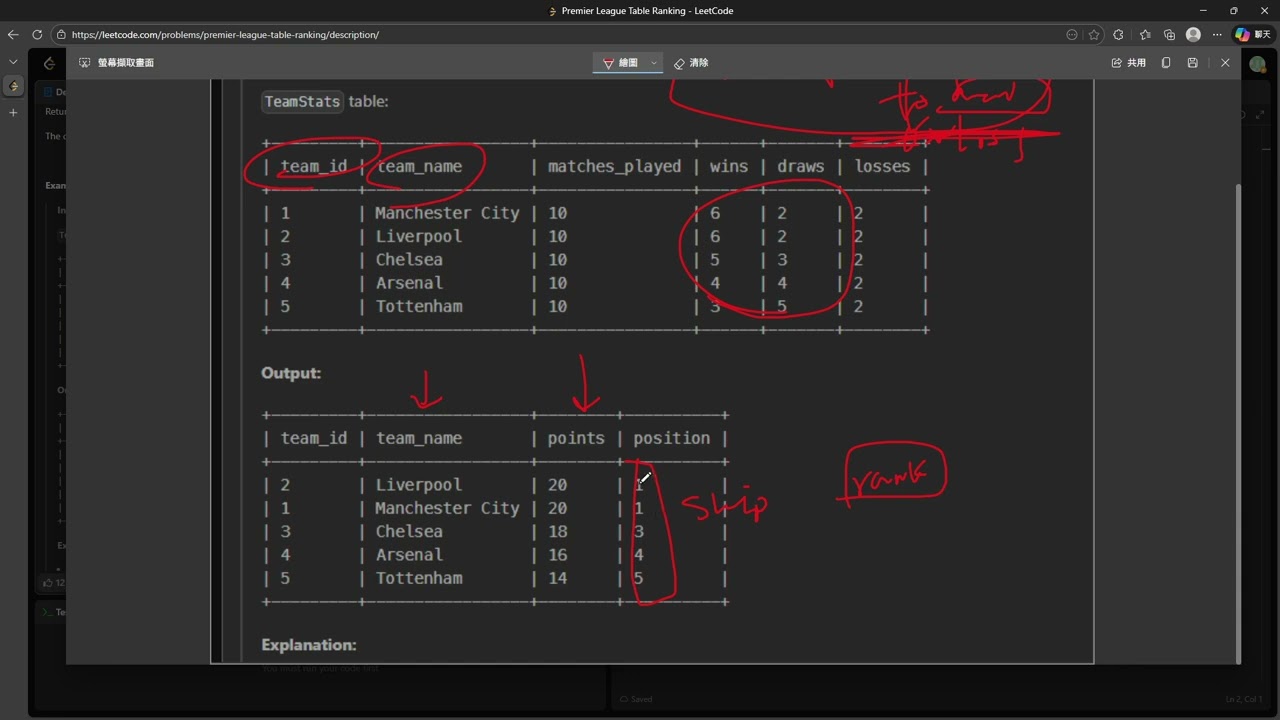The height and width of the screenshot is (720, 1280).
Task: Click the matches_played column header
Action: [614, 166]
